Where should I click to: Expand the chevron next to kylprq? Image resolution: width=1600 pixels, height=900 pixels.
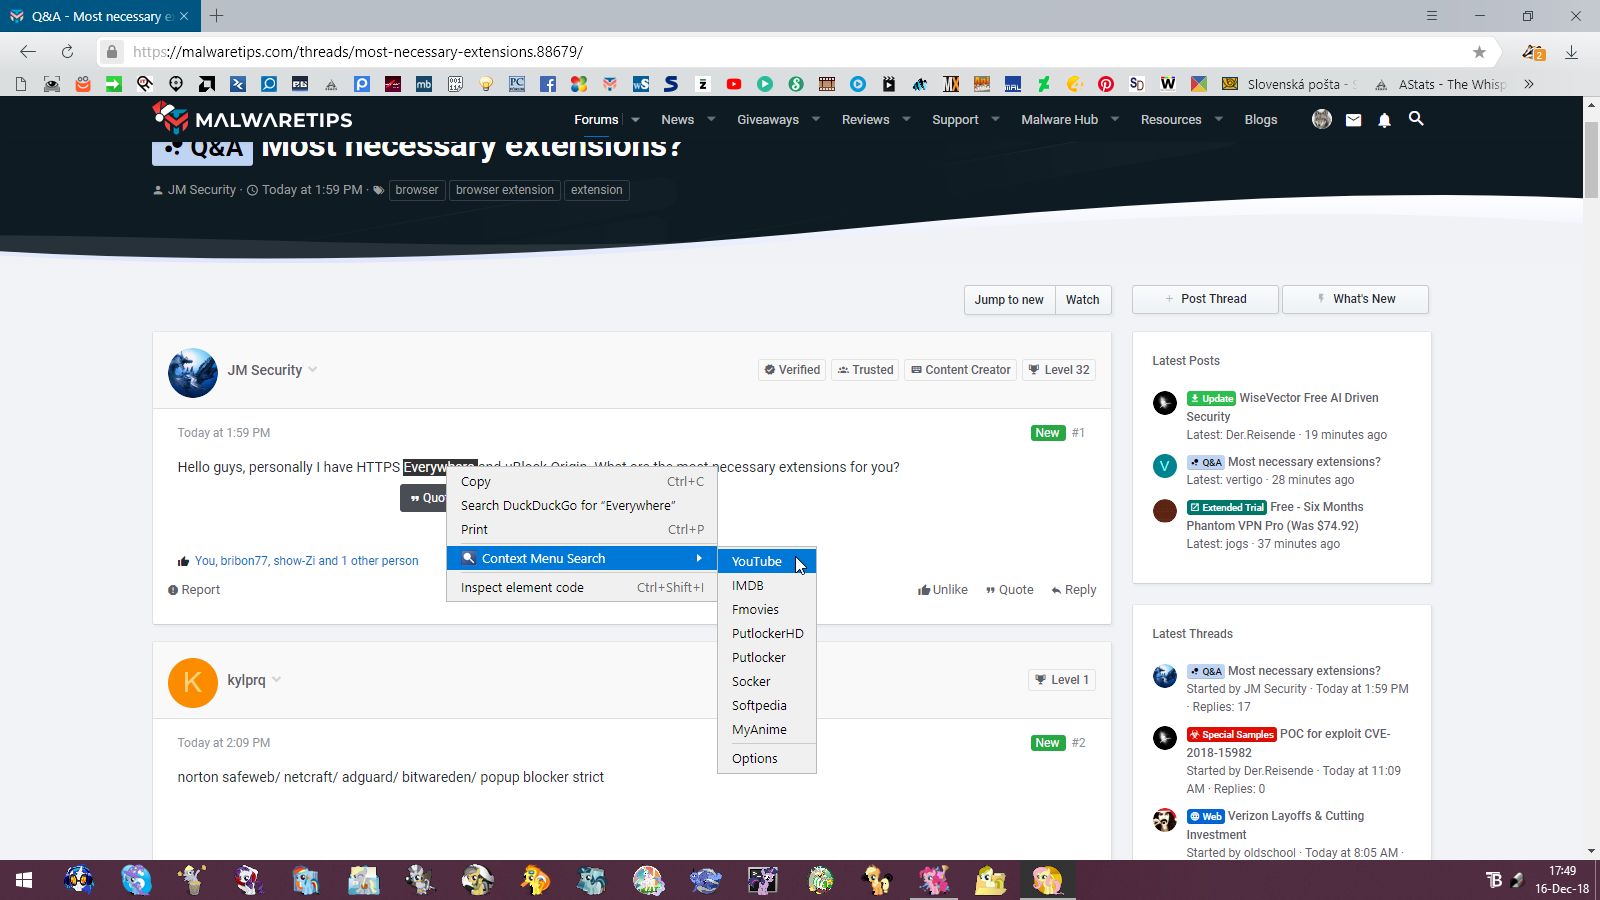[x=276, y=679]
